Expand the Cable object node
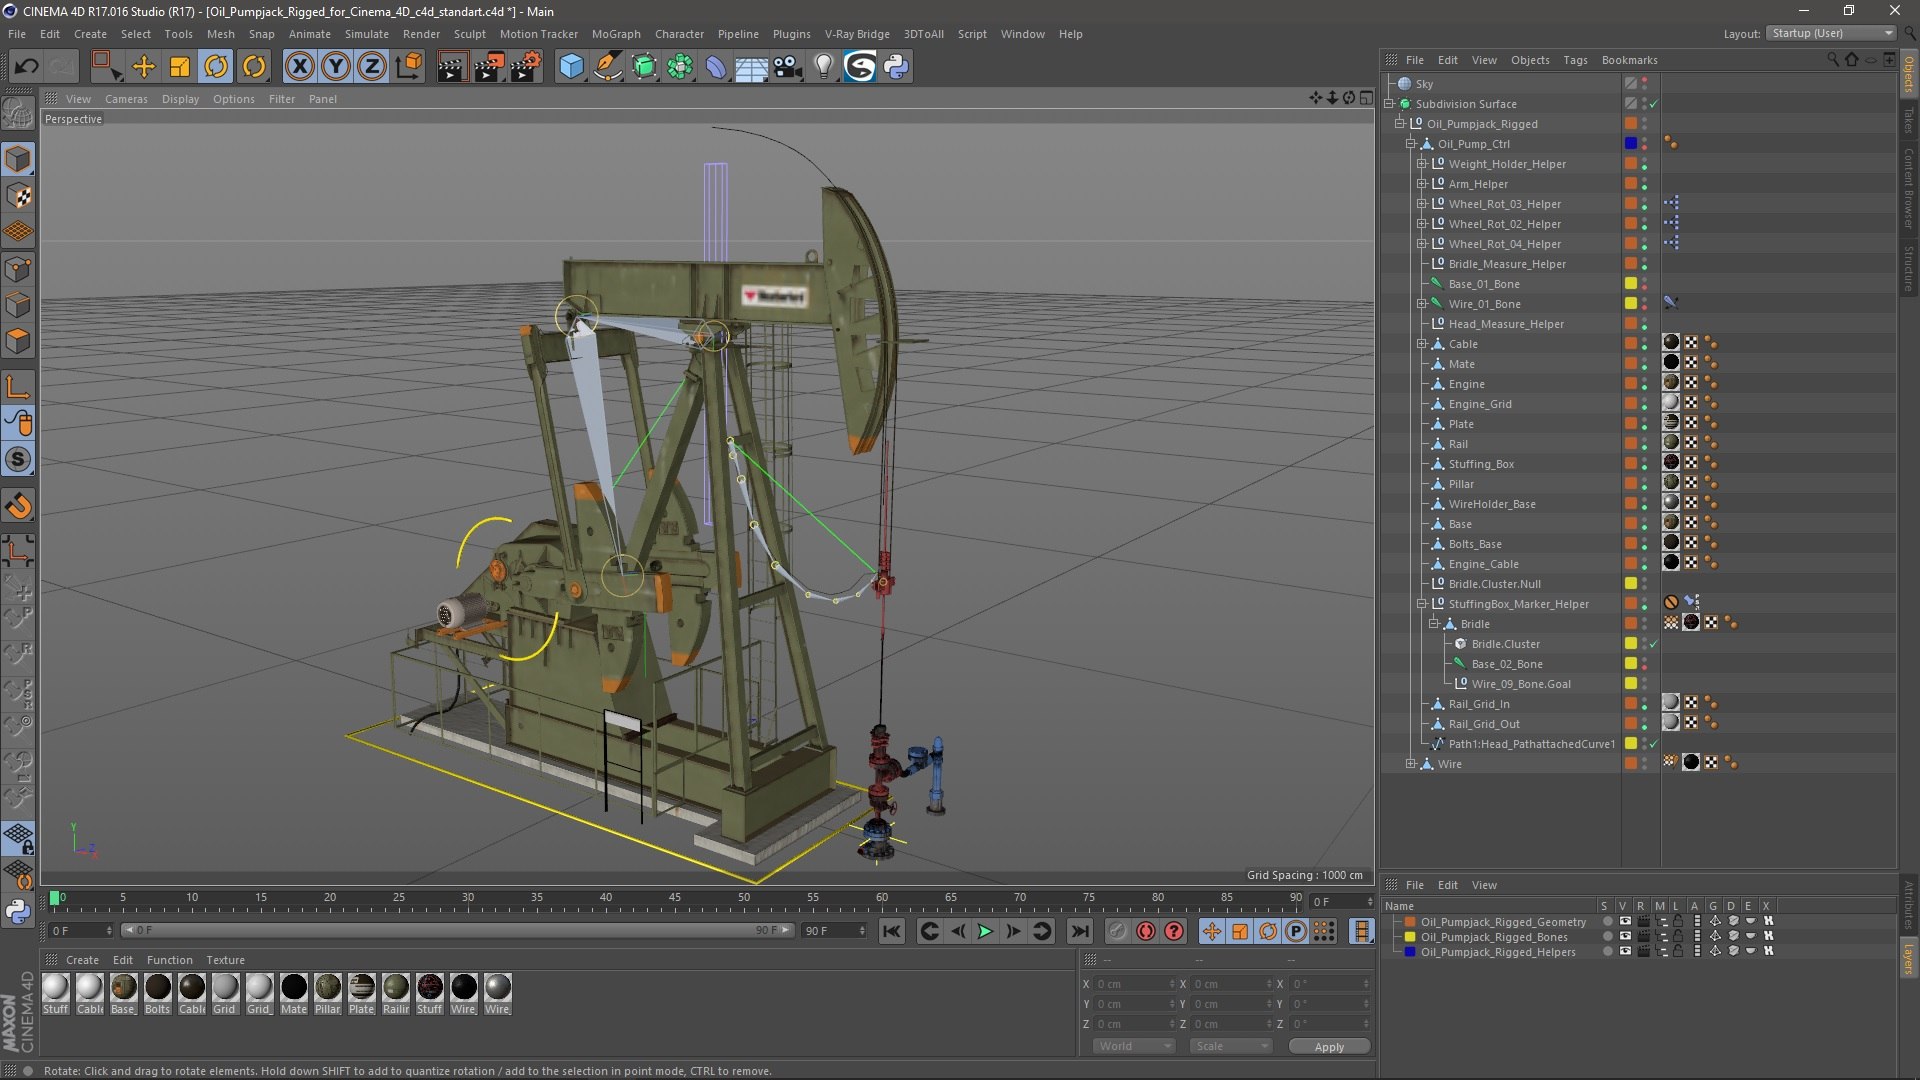 [1422, 344]
